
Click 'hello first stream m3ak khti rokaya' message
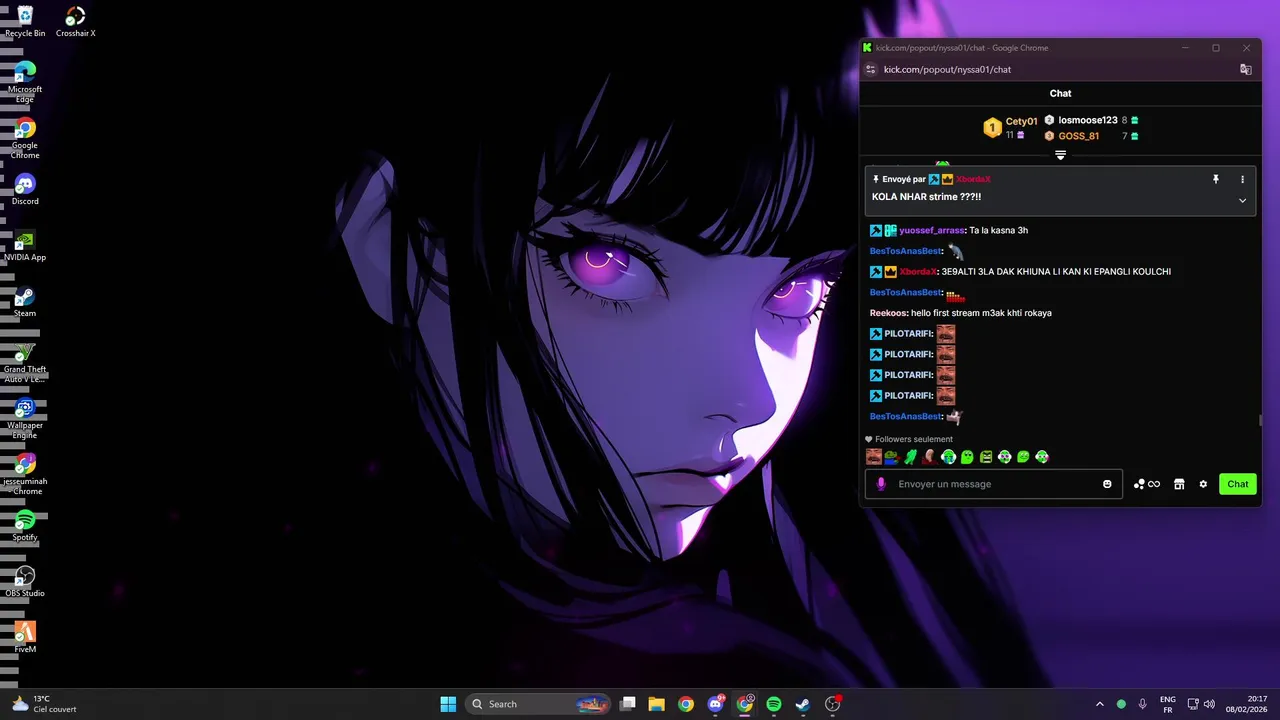pos(981,313)
